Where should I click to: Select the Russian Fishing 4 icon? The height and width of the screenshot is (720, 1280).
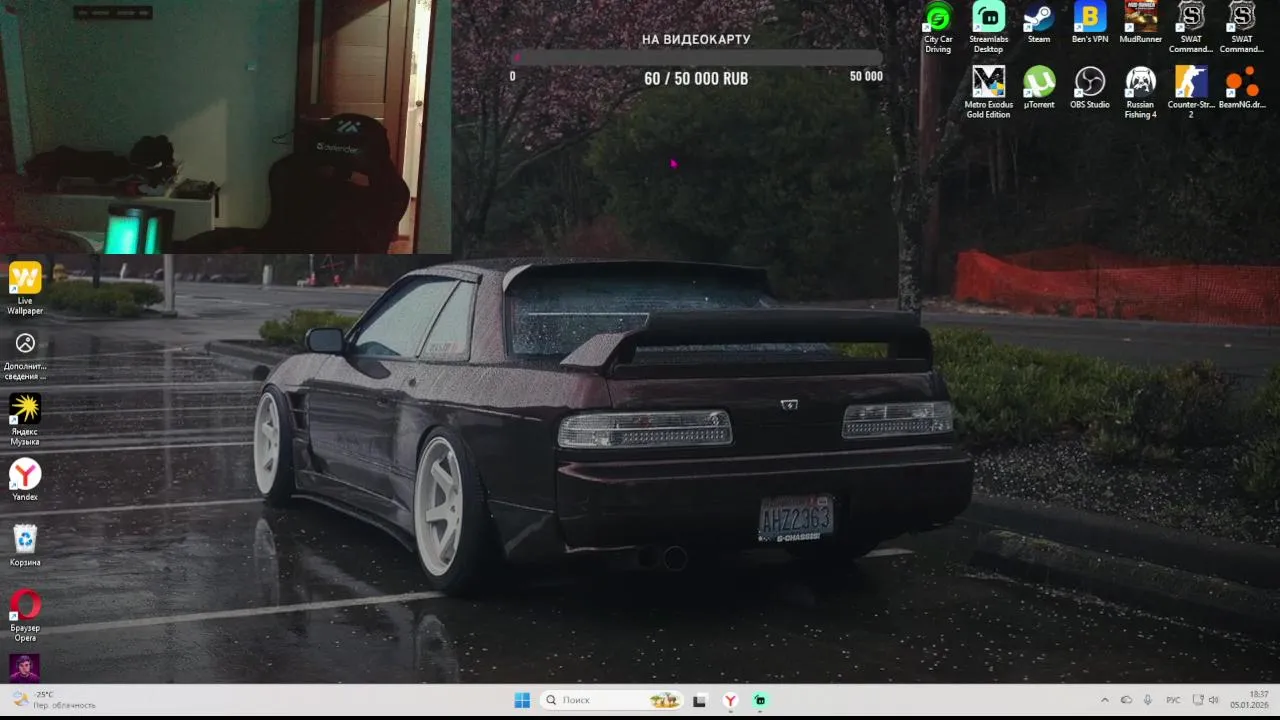[1141, 93]
